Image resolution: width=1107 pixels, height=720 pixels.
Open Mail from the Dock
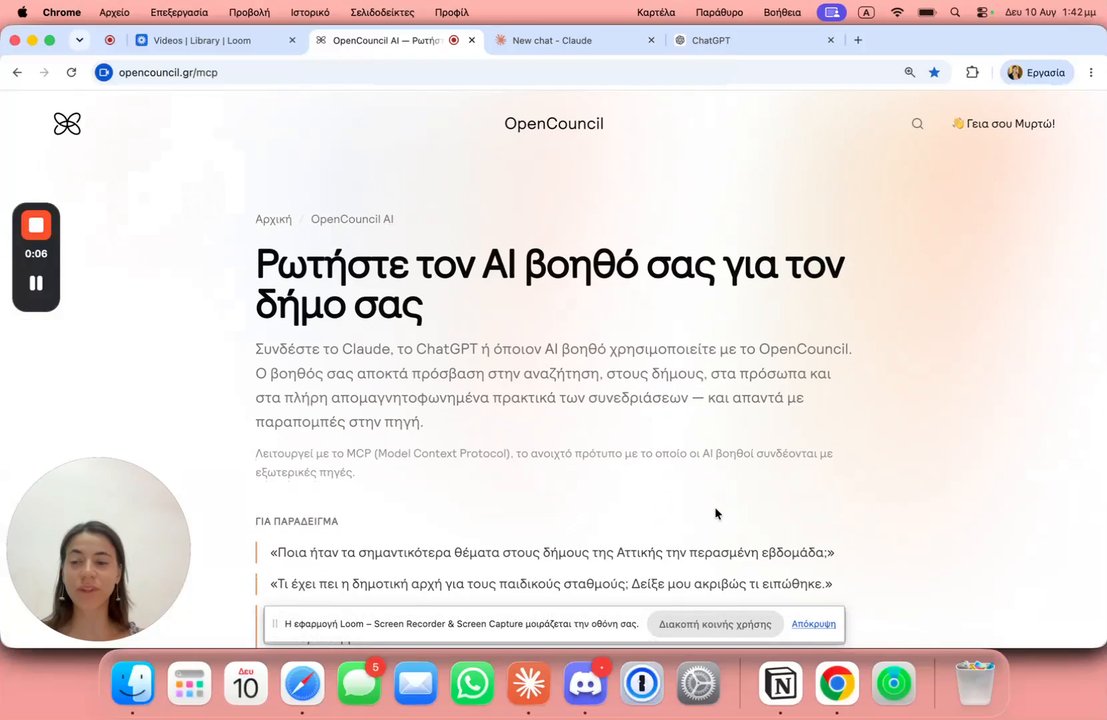click(415, 683)
